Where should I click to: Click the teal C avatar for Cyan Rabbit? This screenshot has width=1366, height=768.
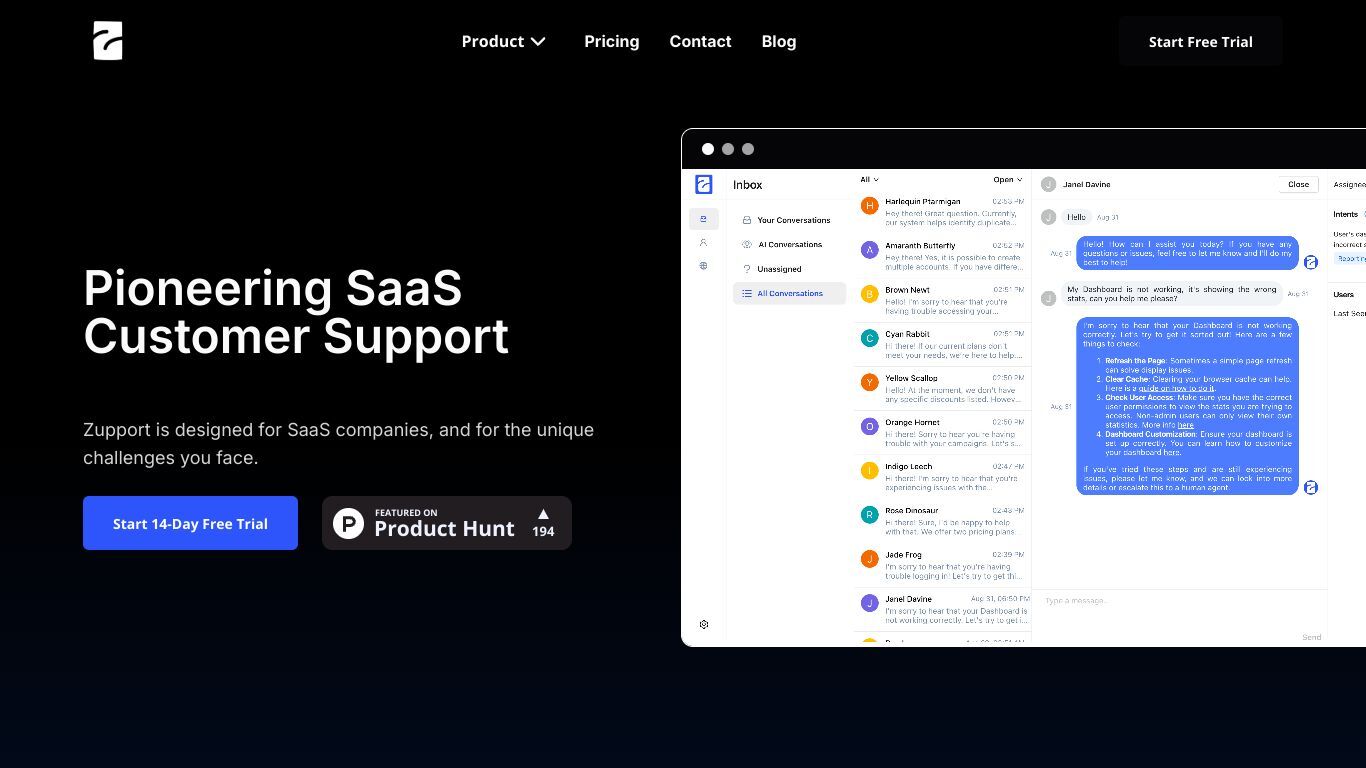tap(869, 338)
